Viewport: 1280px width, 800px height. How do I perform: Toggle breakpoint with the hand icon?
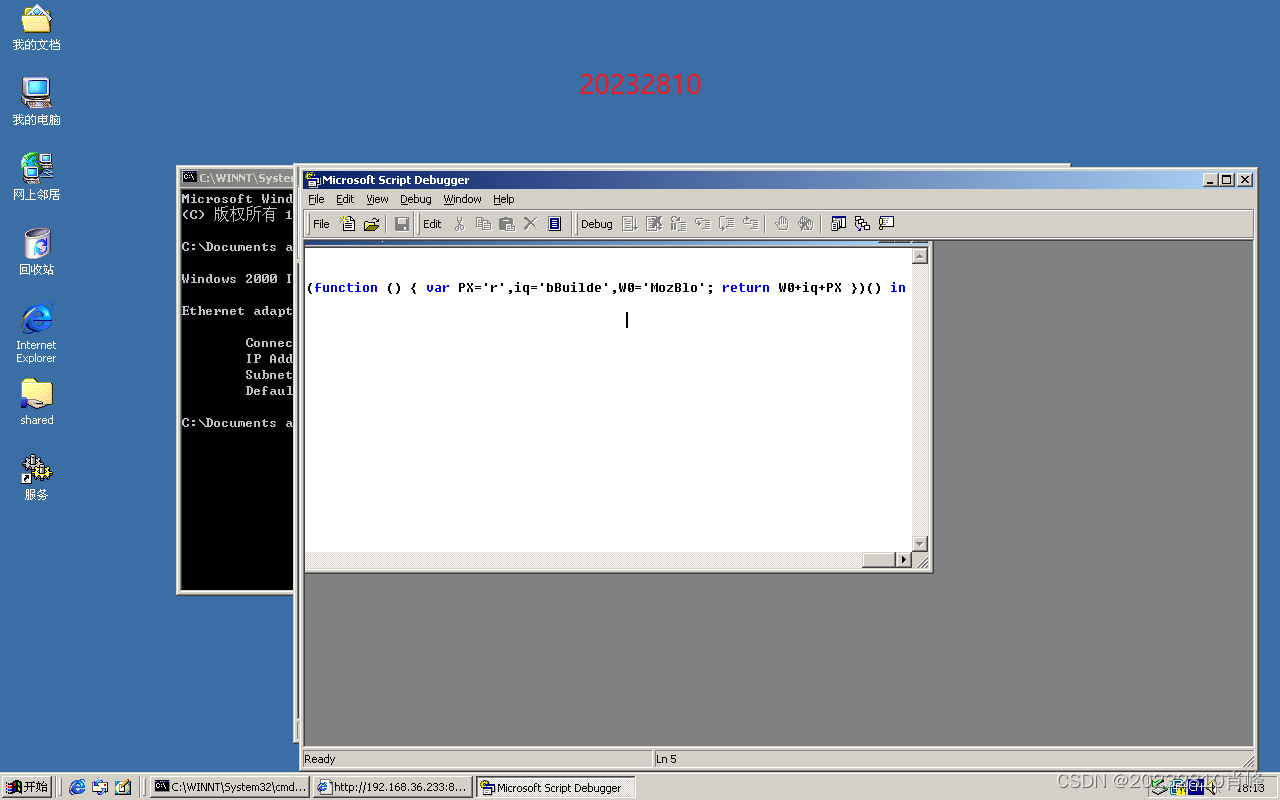[782, 224]
